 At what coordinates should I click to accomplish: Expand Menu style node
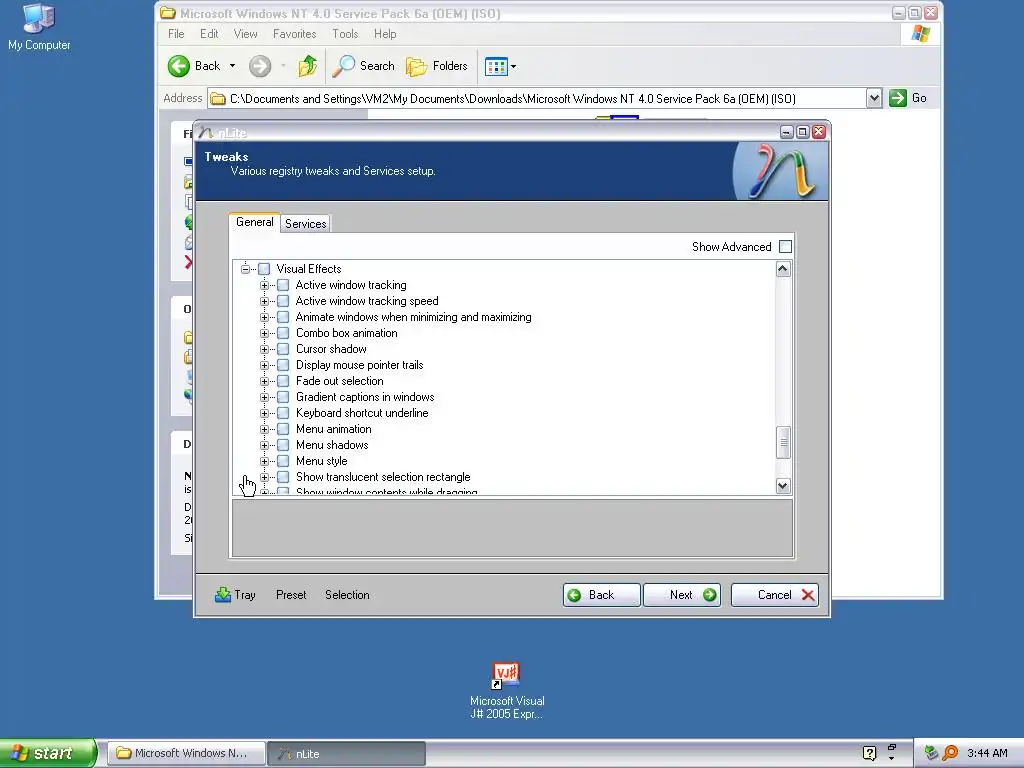point(264,461)
